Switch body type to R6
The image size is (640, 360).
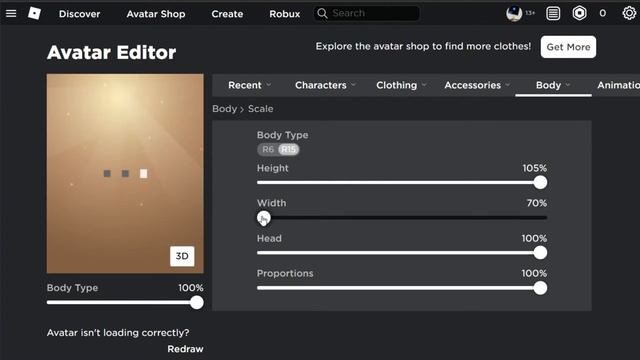pos(268,149)
